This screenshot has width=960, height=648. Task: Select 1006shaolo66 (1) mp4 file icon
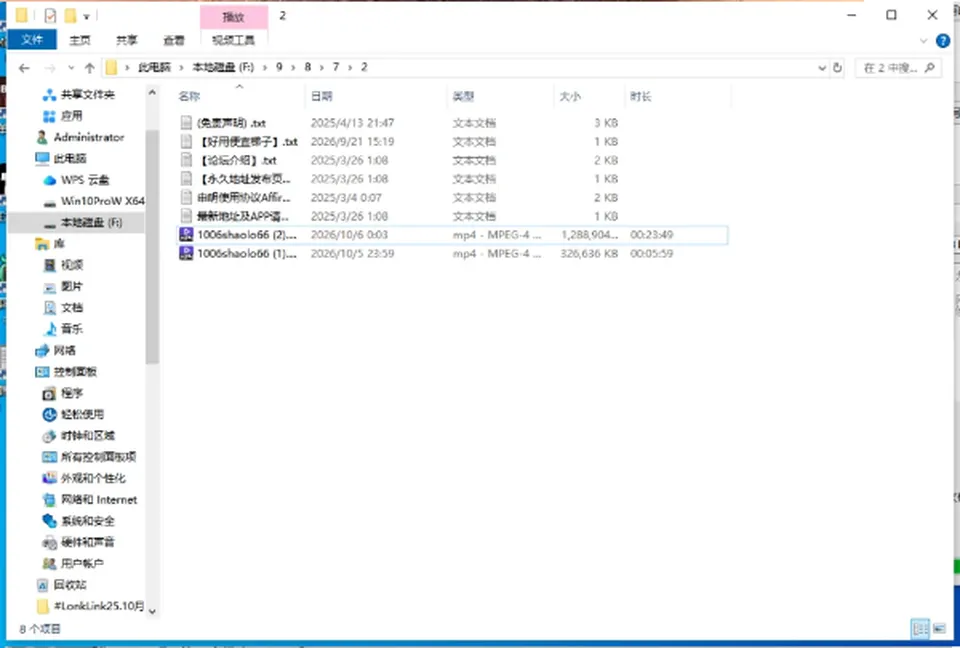coord(186,254)
